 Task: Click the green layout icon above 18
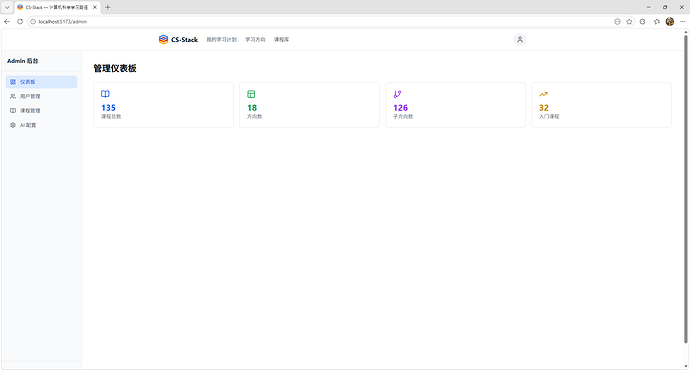251,94
